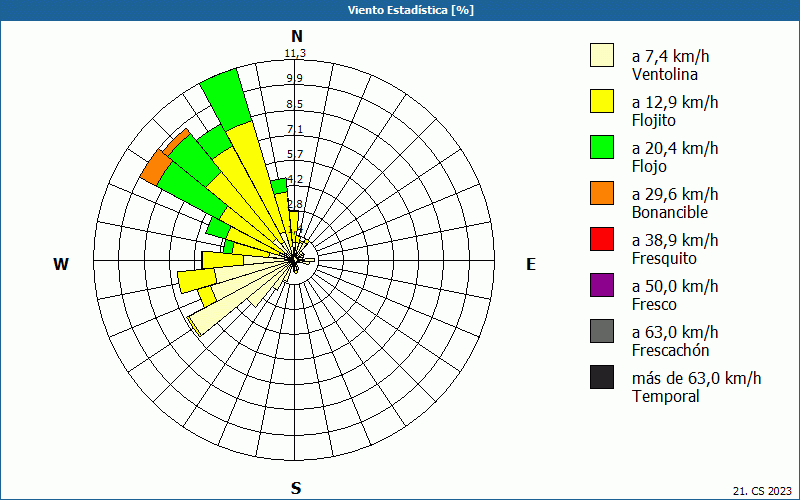The image size is (800, 500).
Task: Click the red Fresquito color swatch
Action: click(x=602, y=239)
